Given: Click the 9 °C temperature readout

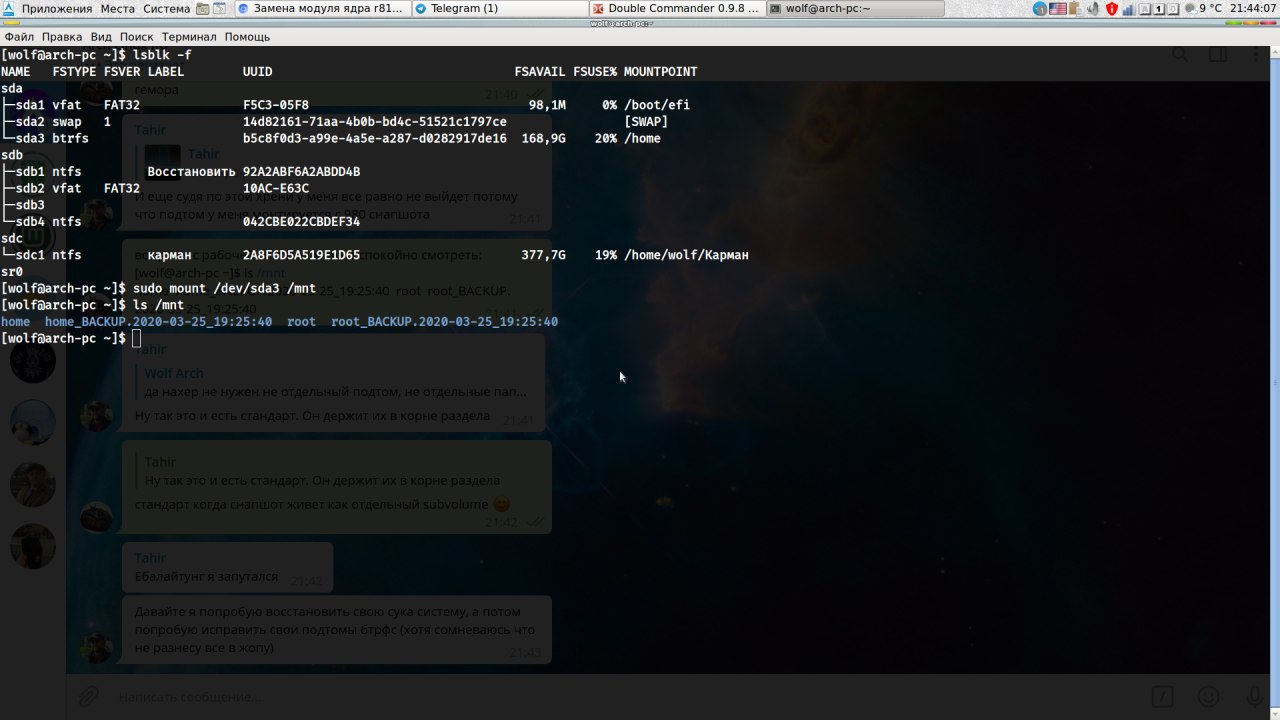Looking at the screenshot, I should (x=1211, y=9).
